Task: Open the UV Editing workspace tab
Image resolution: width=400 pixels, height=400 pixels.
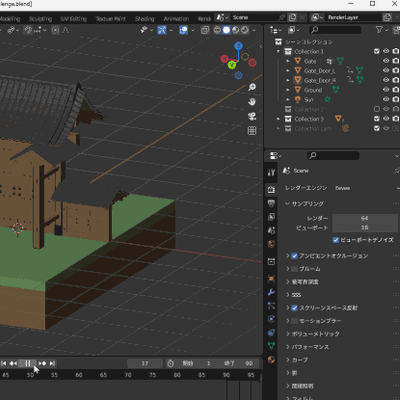Action: (x=74, y=19)
